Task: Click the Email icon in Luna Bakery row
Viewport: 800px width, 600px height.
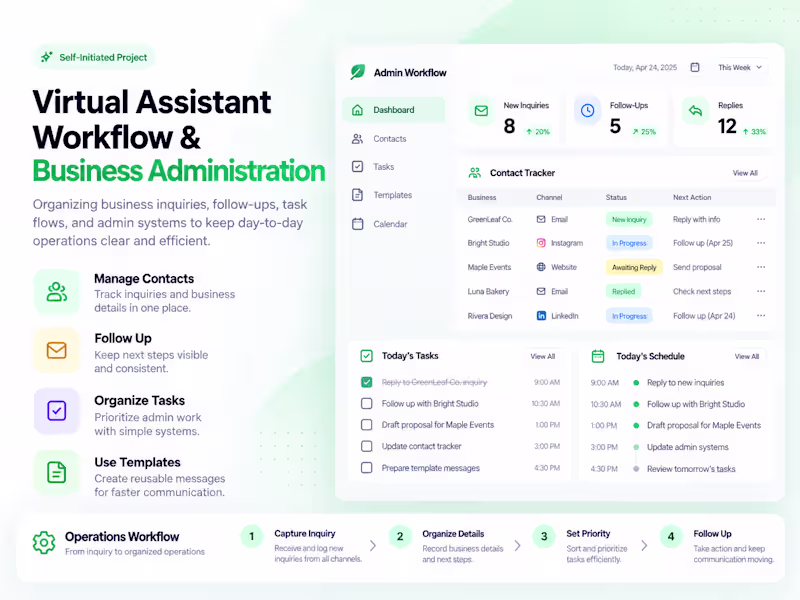Action: point(541,291)
